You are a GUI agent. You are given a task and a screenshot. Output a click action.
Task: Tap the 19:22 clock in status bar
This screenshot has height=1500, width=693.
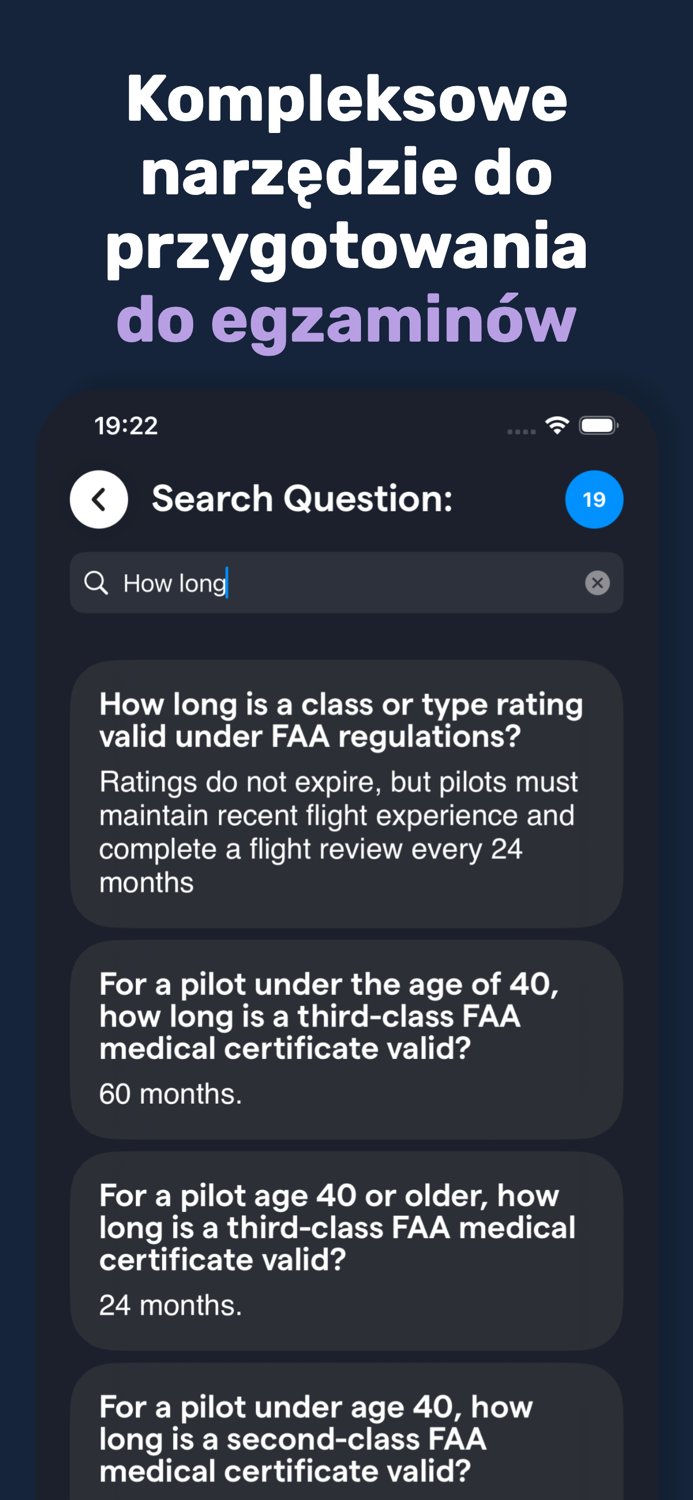126,426
